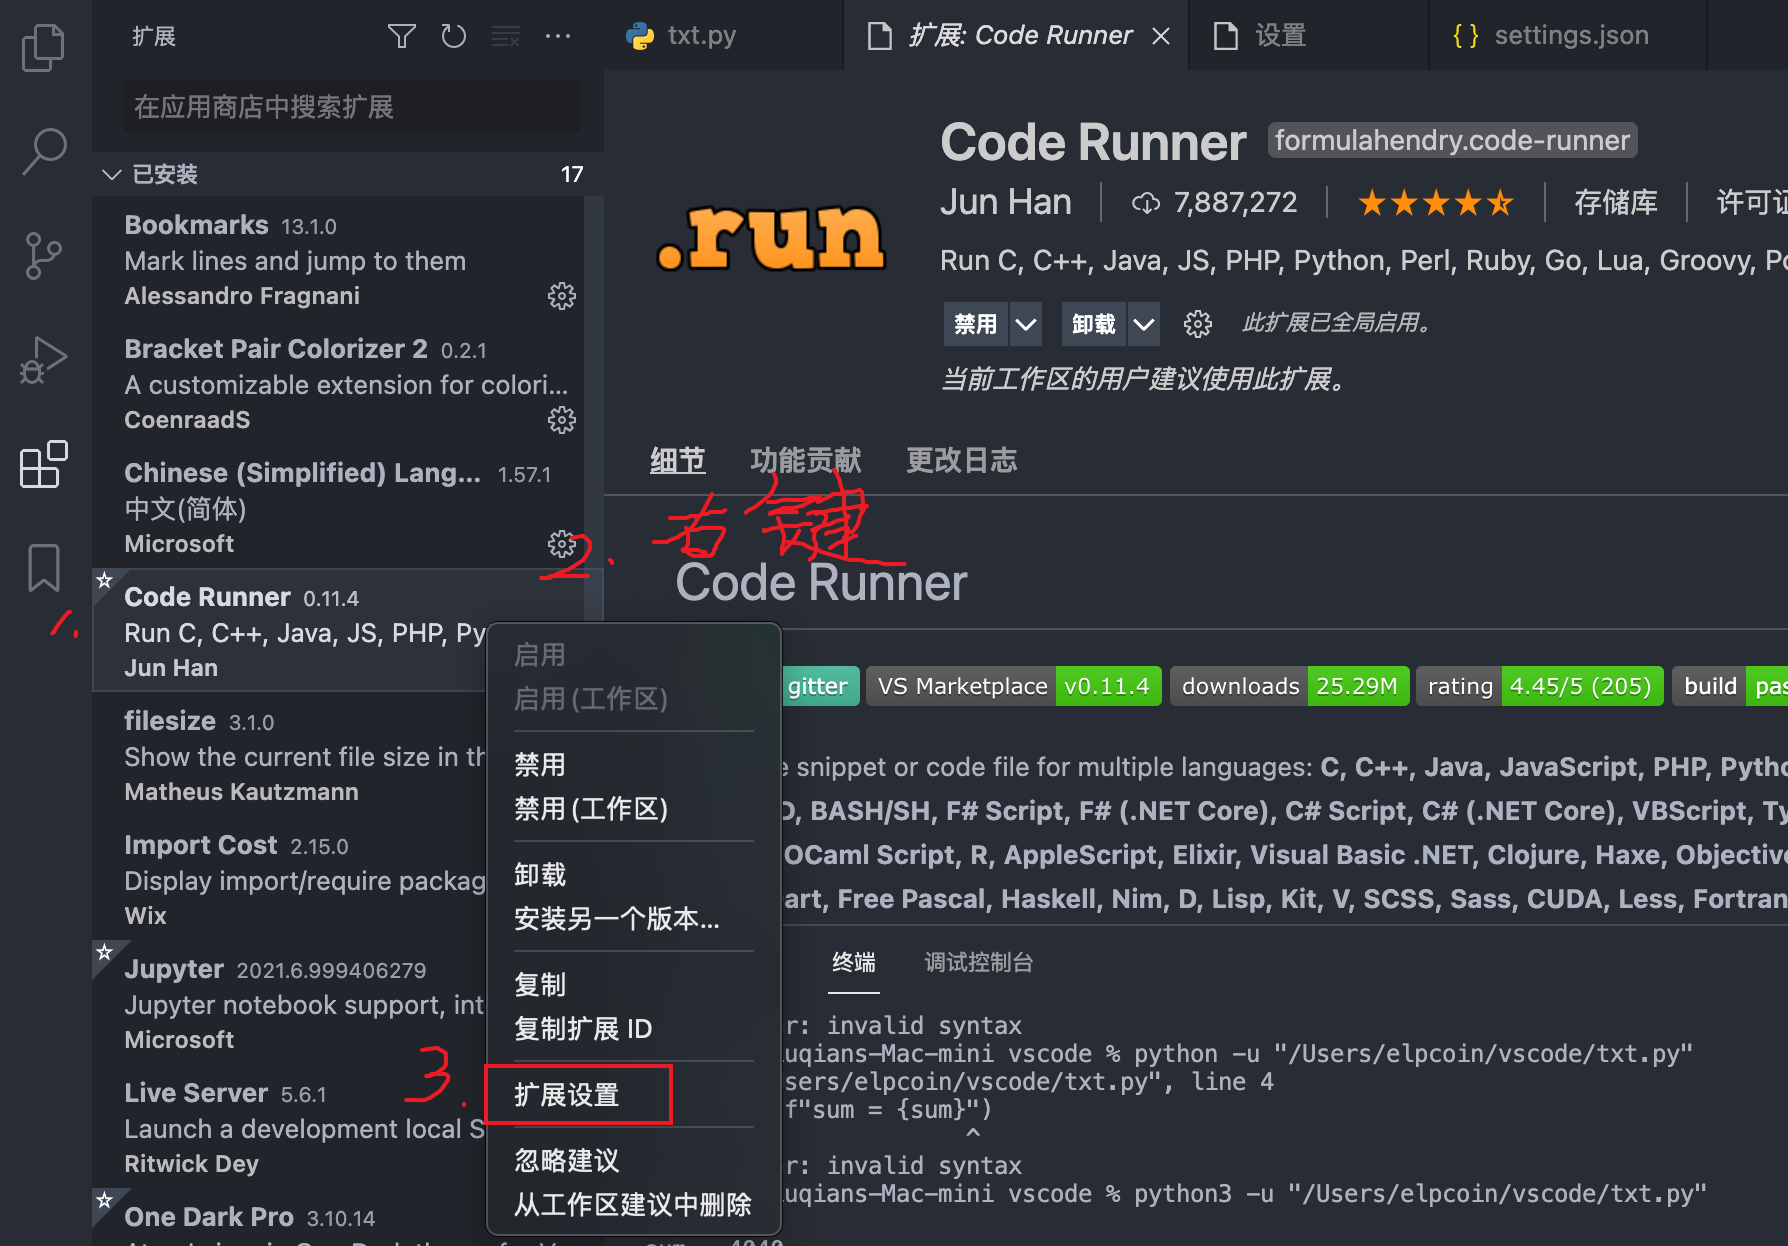Select the filesize extension in list
This screenshot has width=1788, height=1246.
point(290,755)
